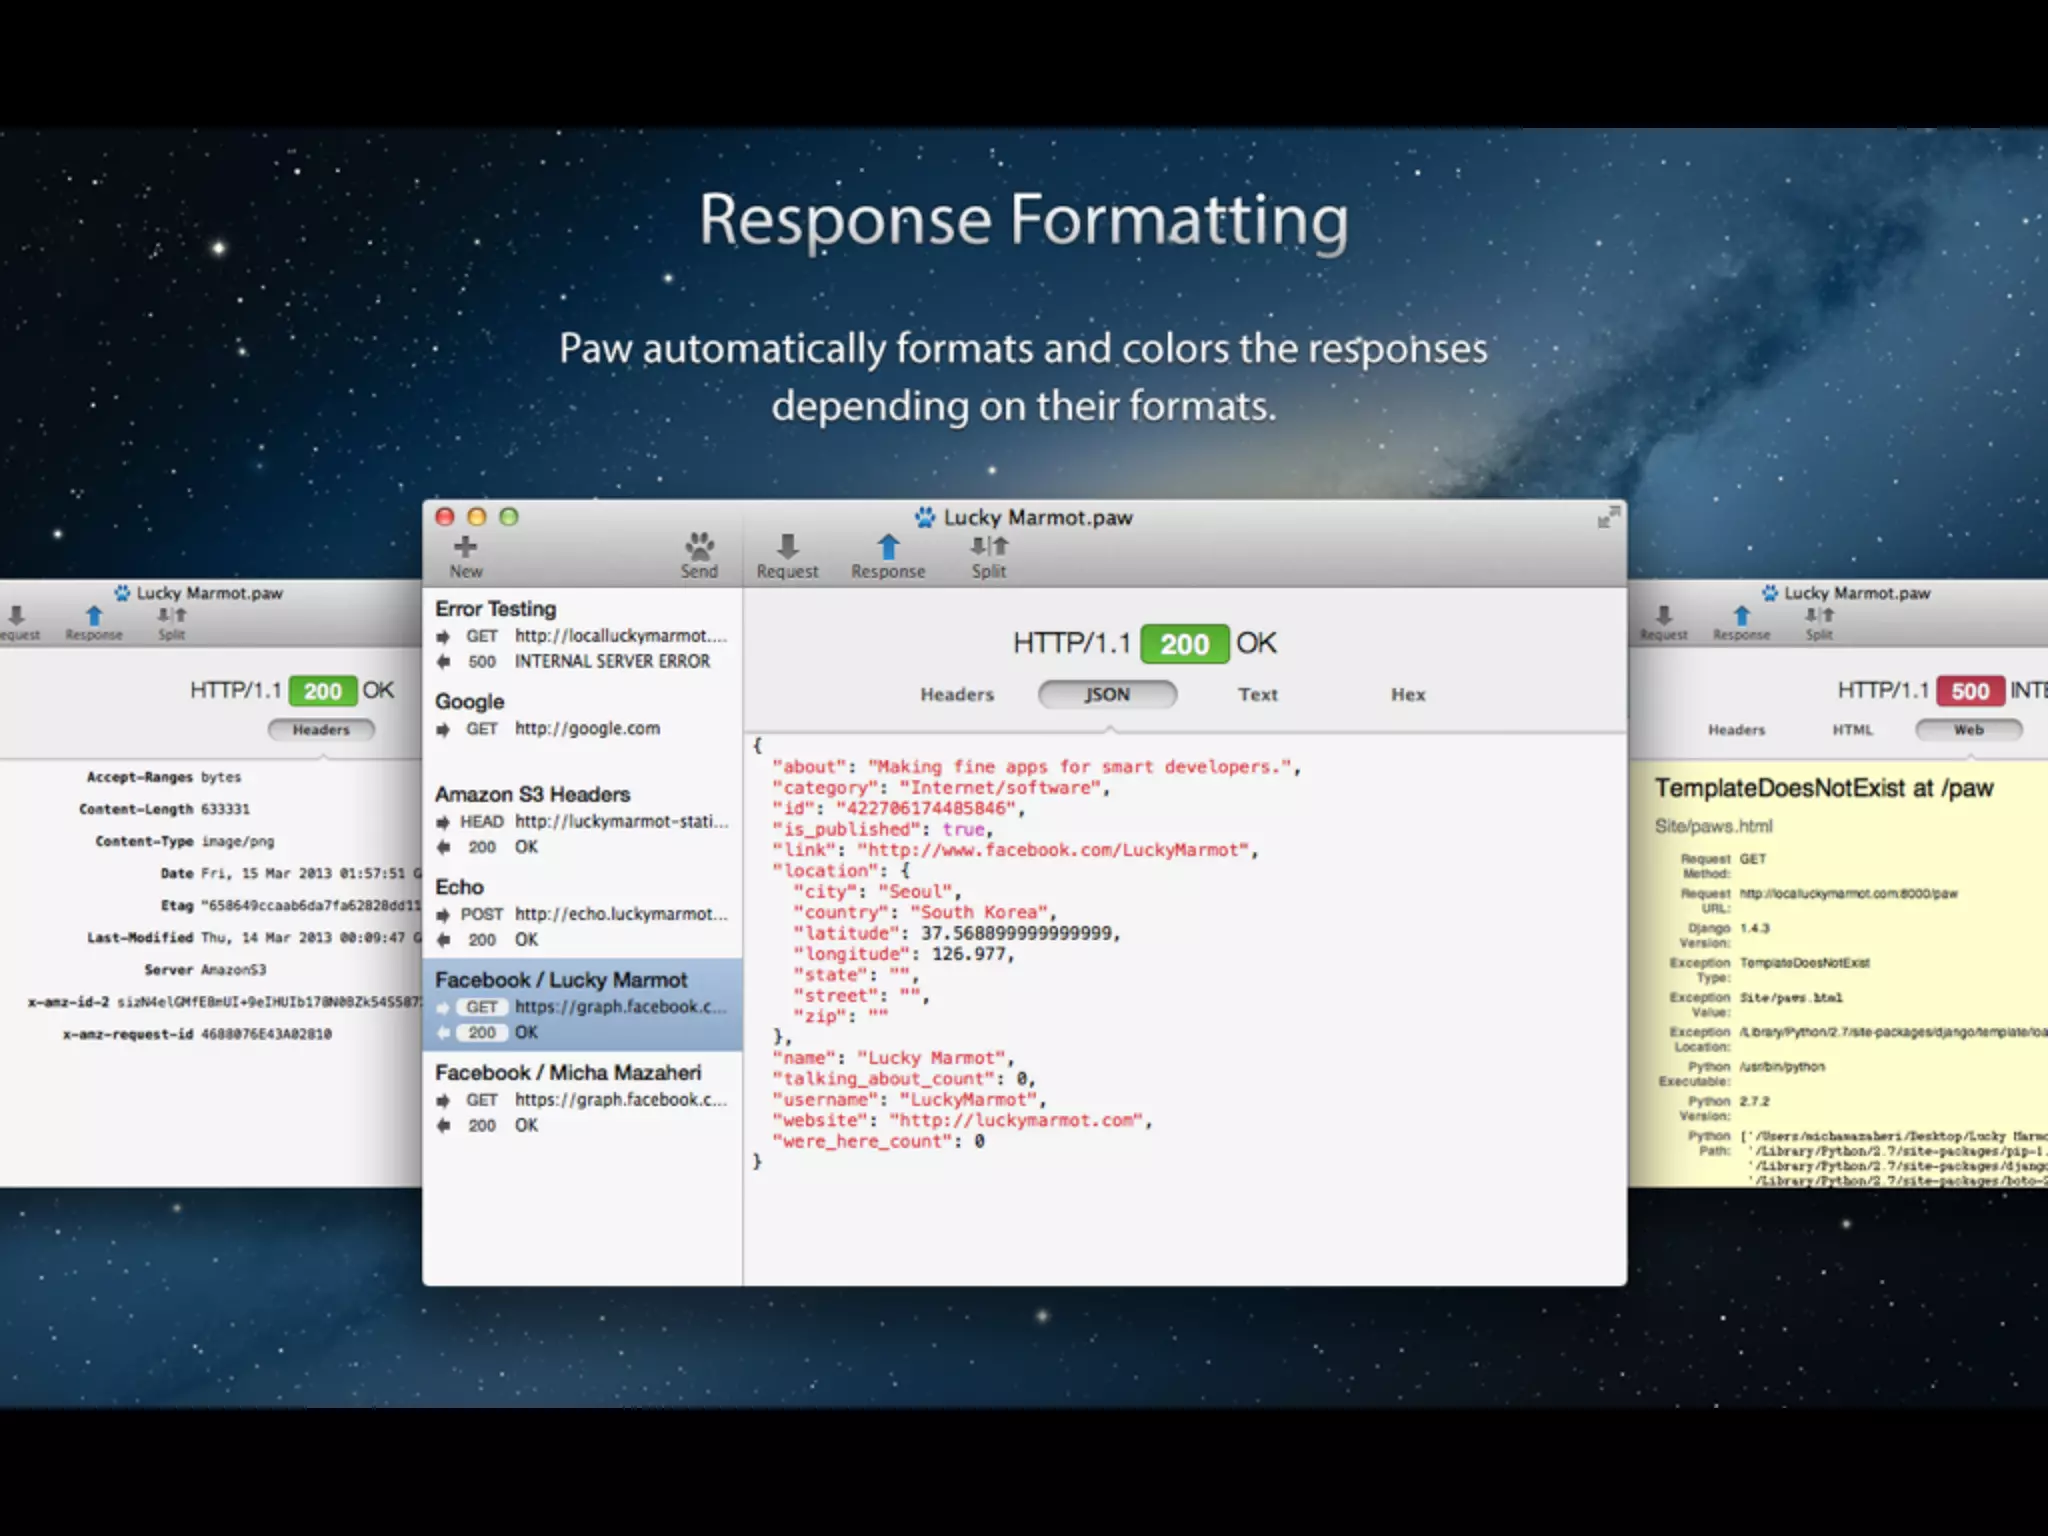The height and width of the screenshot is (1536, 2048).
Task: Switch to the Headers tab
Action: 957,694
